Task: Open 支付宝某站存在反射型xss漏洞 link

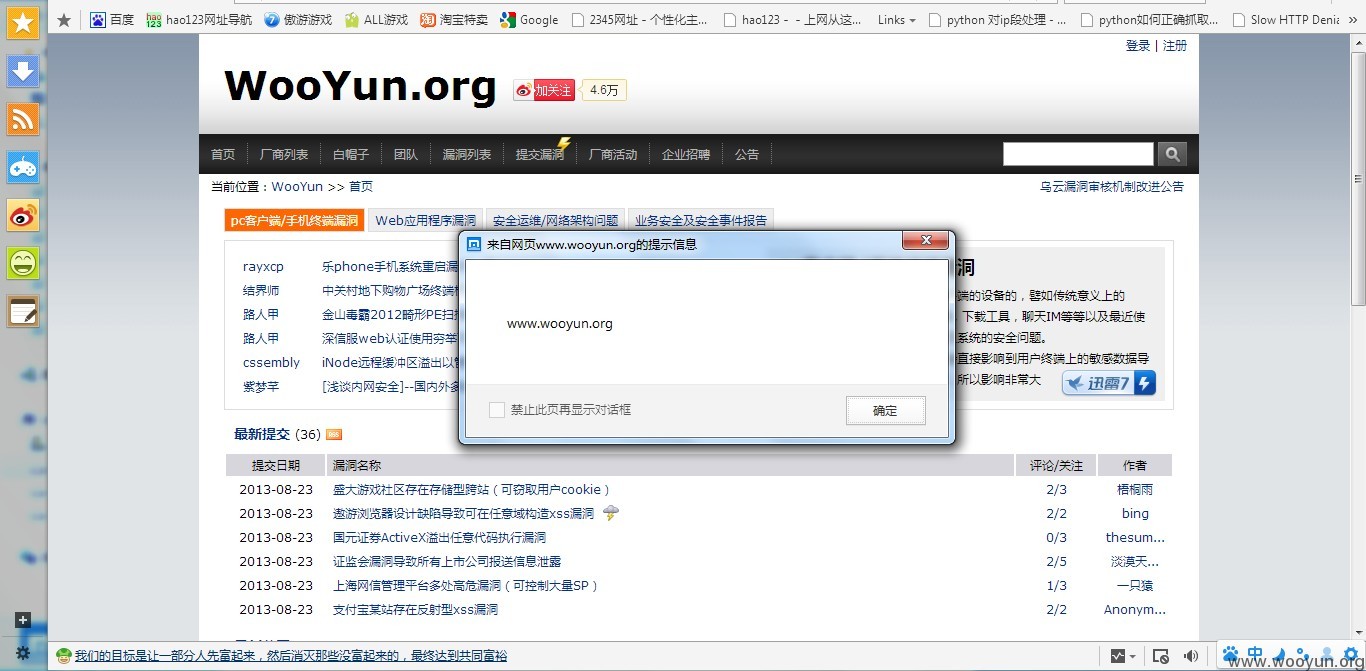Action: 415,609
